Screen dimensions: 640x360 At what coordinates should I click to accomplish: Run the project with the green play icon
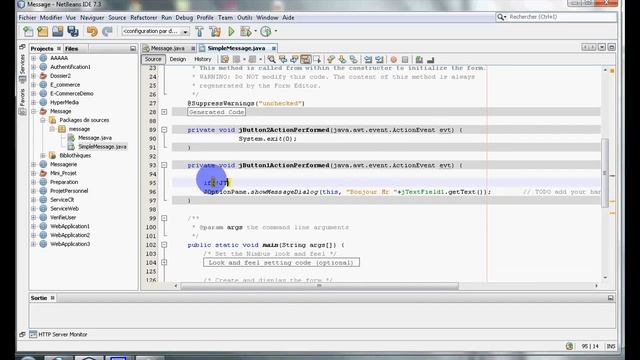click(231, 31)
